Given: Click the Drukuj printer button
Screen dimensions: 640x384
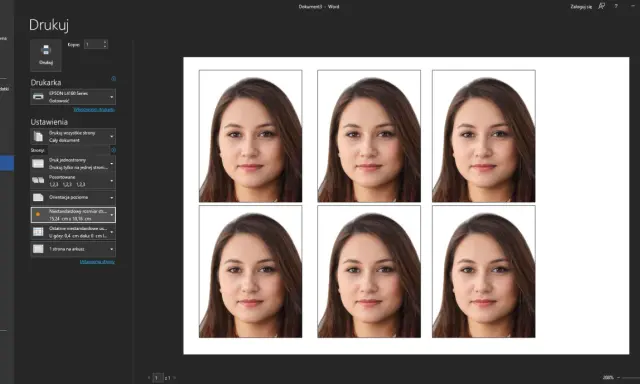Looking at the screenshot, I should [x=46, y=55].
